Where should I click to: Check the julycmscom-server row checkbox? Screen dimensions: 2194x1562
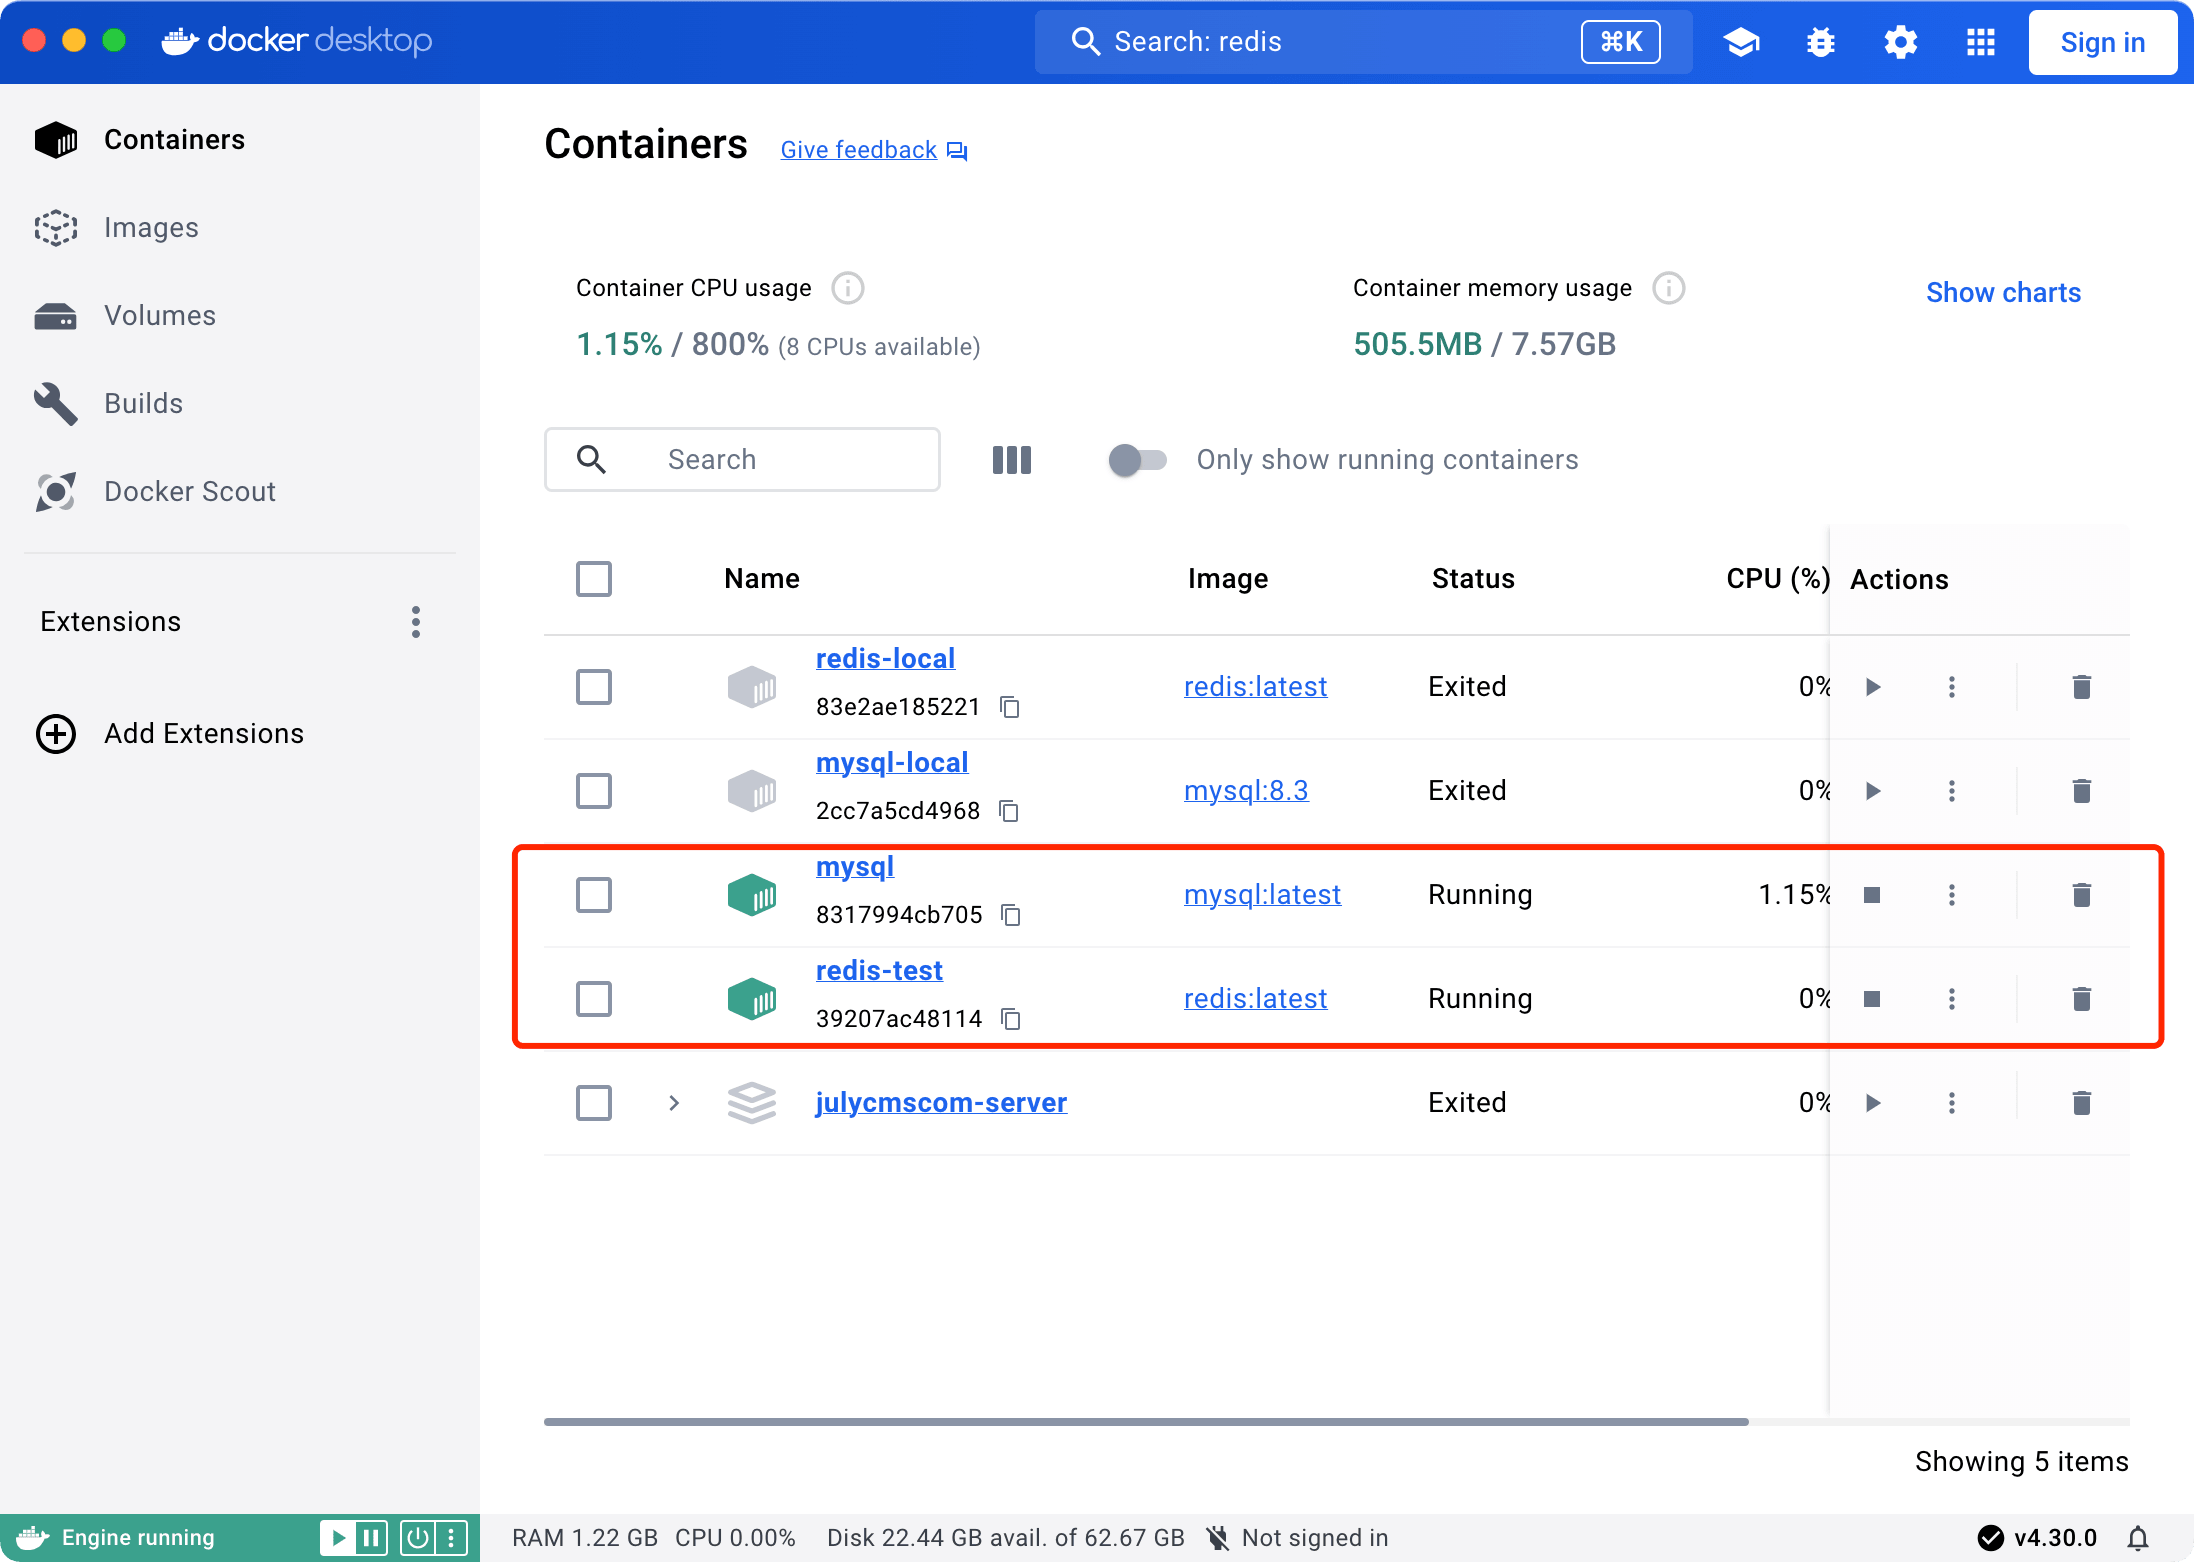click(x=594, y=1103)
